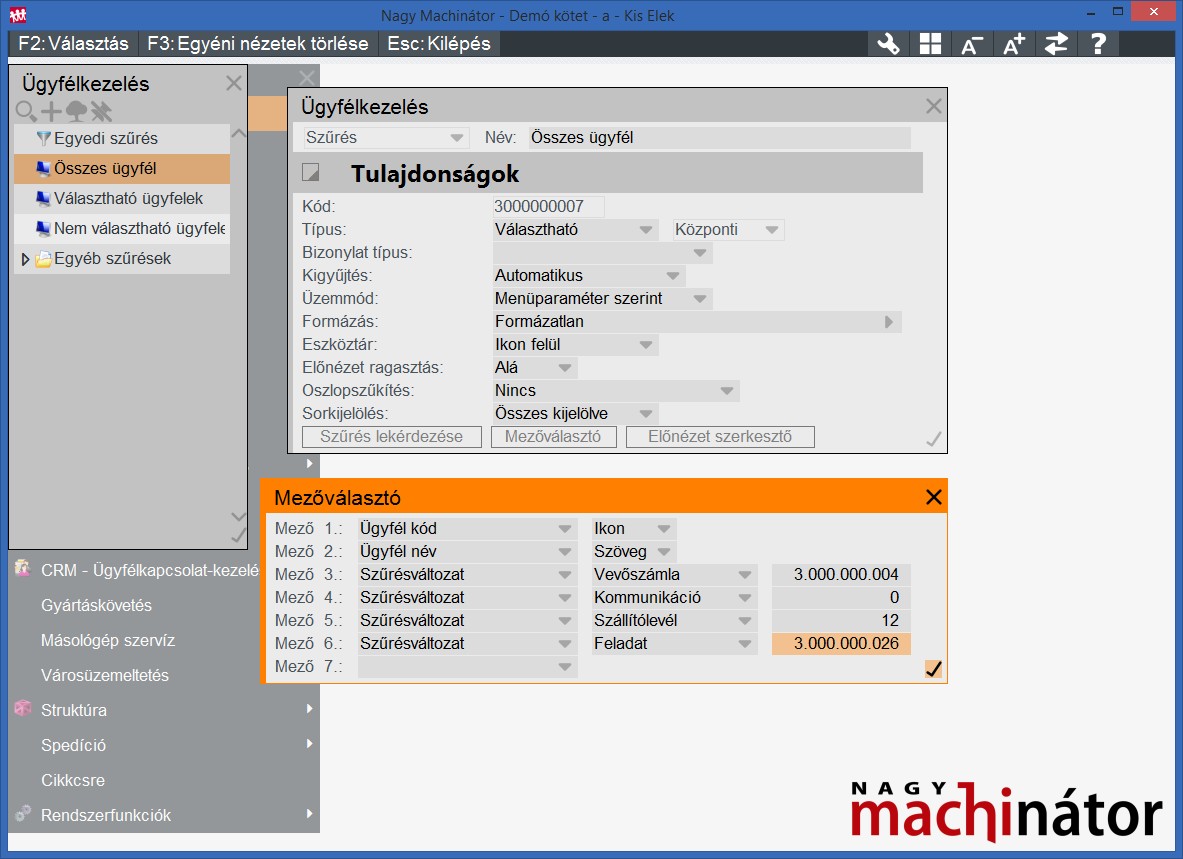The image size is (1183, 859).
Task: Click the swap arrows icon in top toolbar
Action: click(1056, 44)
